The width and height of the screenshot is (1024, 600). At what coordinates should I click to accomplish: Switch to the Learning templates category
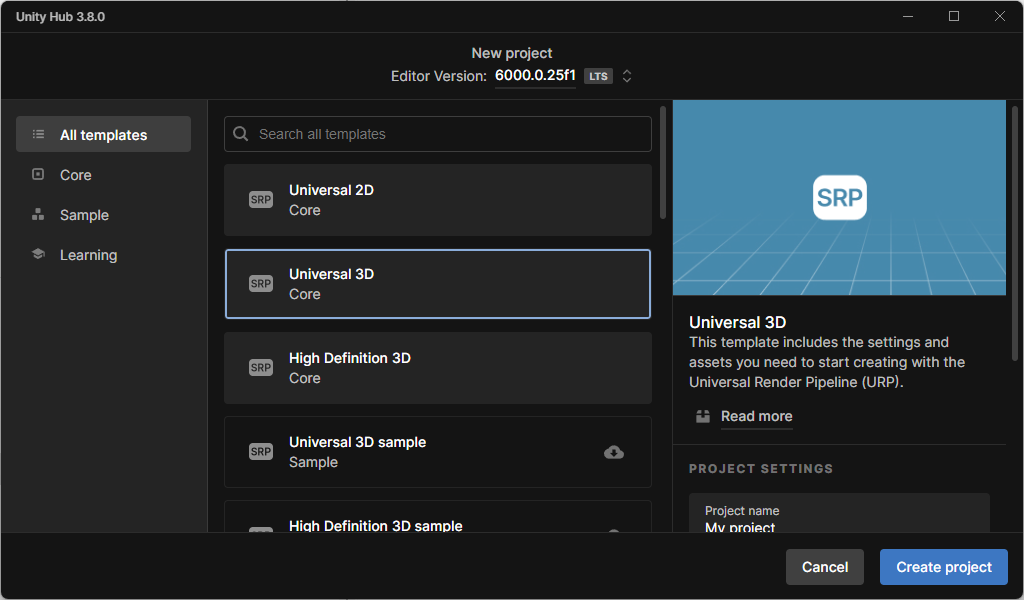click(88, 255)
